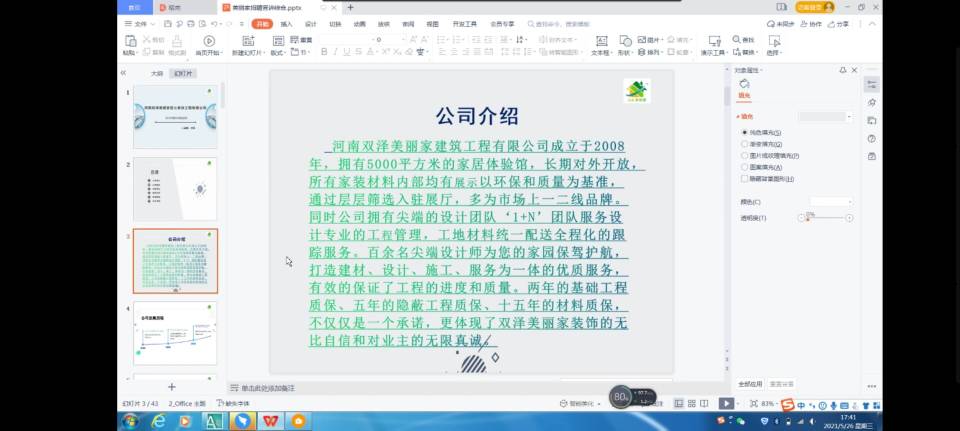Click the 演示工具 presentation tools icon
Screen dimensions: 960x431
click(712, 41)
